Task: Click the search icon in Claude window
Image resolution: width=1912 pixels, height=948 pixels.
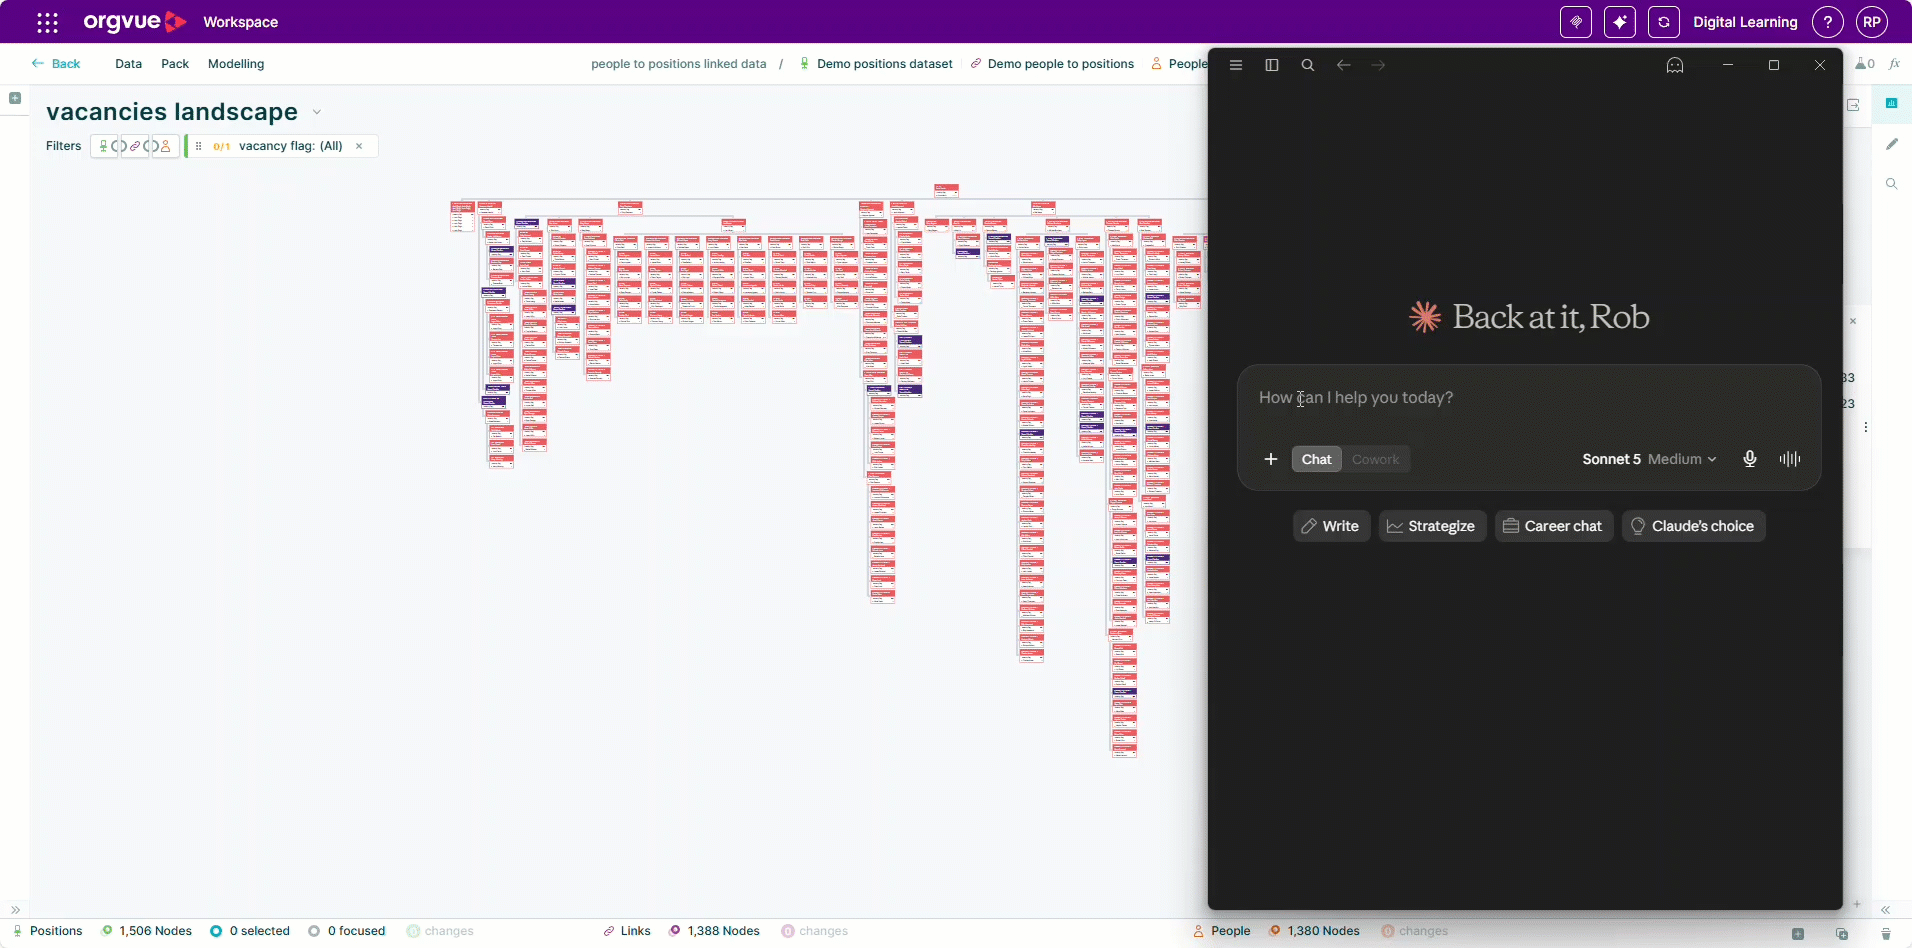Action: coord(1308,65)
